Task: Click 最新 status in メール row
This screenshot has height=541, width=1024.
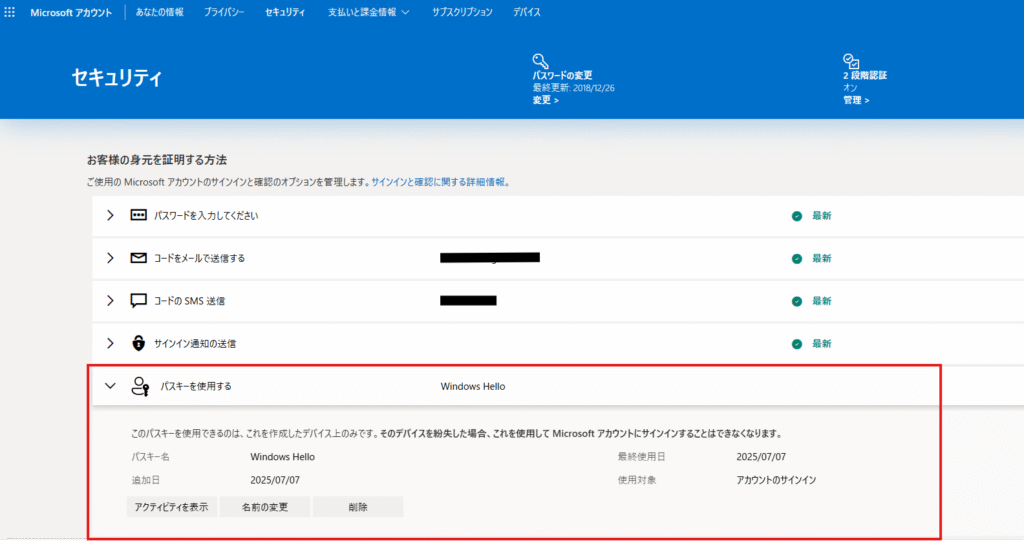Action: tap(822, 258)
